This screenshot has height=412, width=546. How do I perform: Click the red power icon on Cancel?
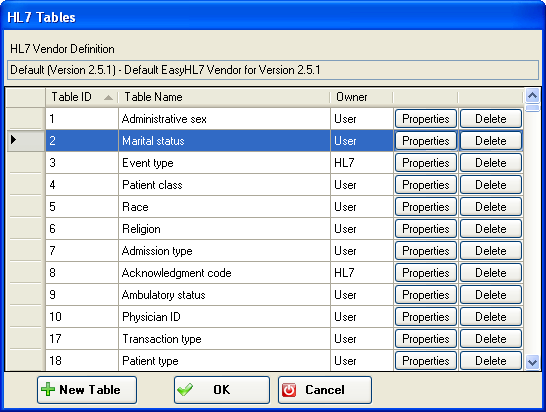(x=289, y=390)
